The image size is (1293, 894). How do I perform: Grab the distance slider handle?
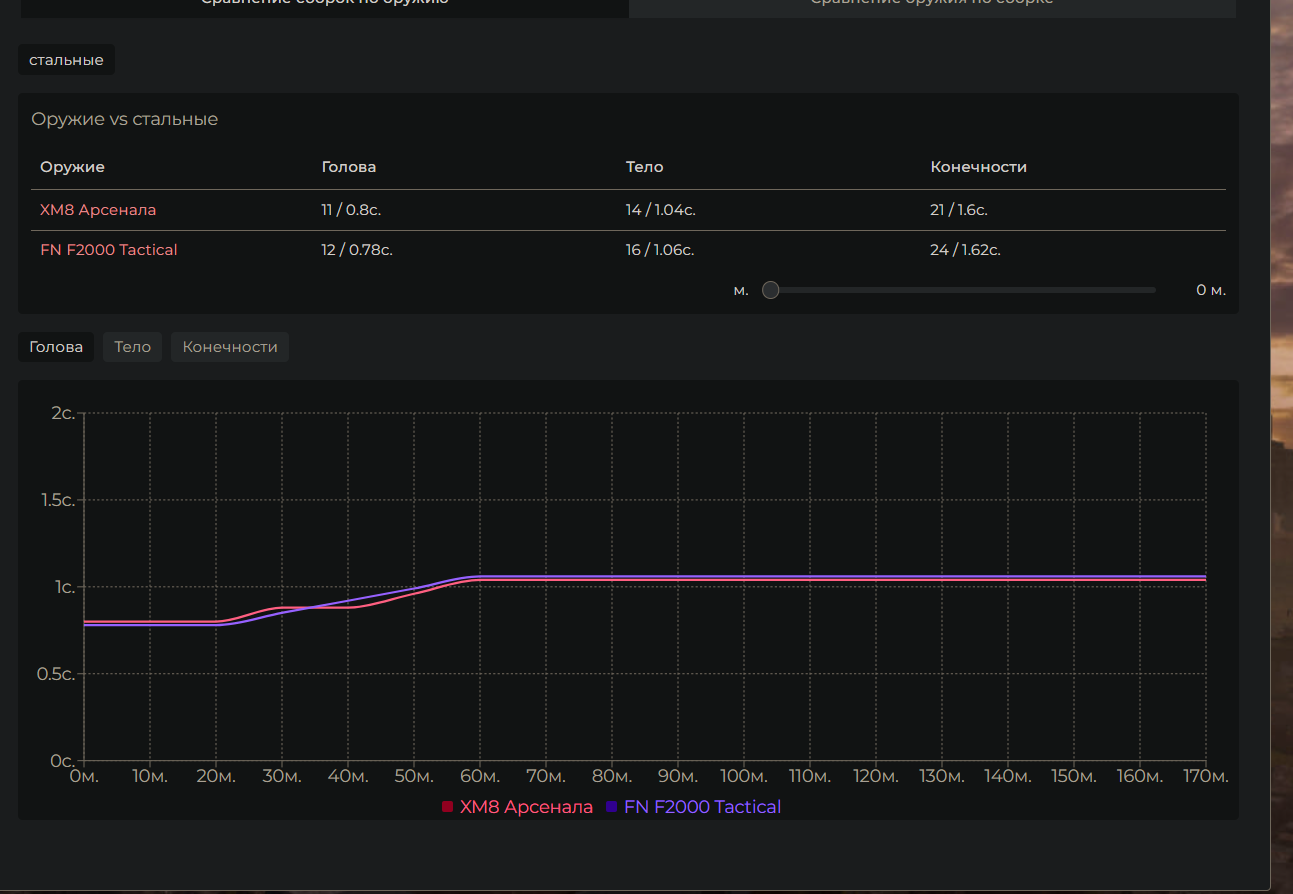pyautogui.click(x=770, y=290)
